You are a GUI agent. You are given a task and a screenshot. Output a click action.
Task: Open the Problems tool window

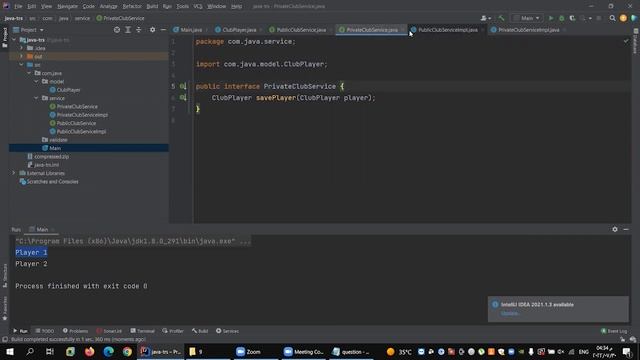pos(76,331)
